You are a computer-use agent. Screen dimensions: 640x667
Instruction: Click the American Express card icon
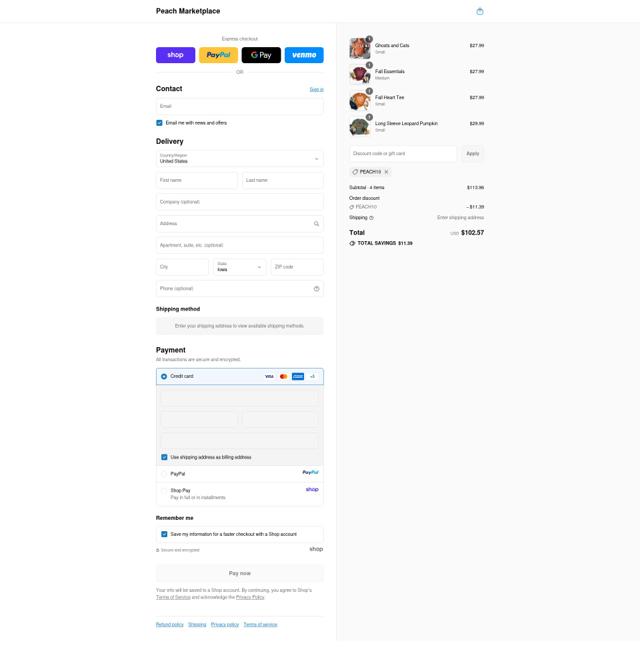(298, 376)
